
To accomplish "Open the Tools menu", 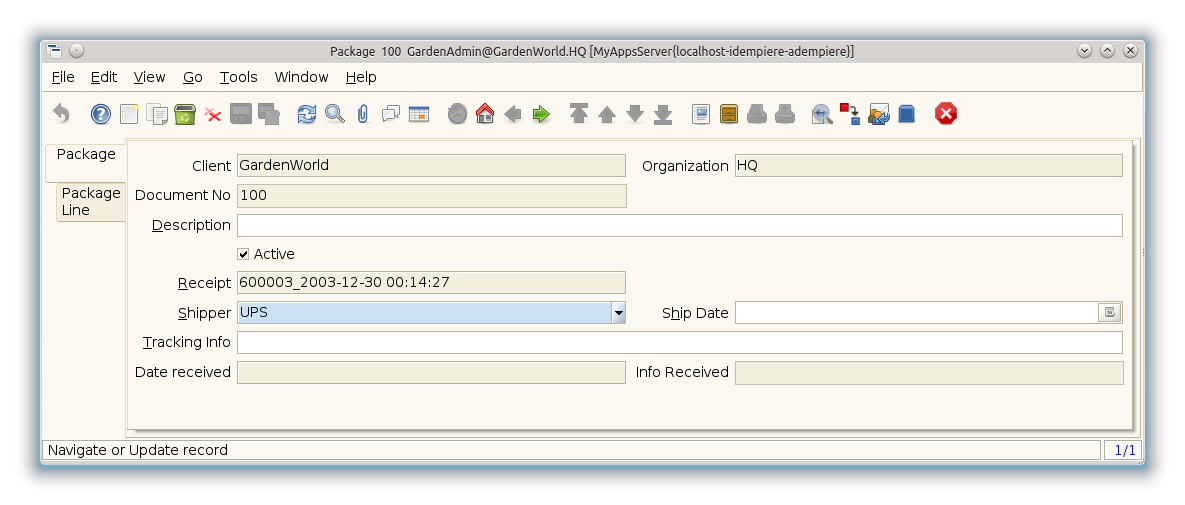I will point(238,77).
